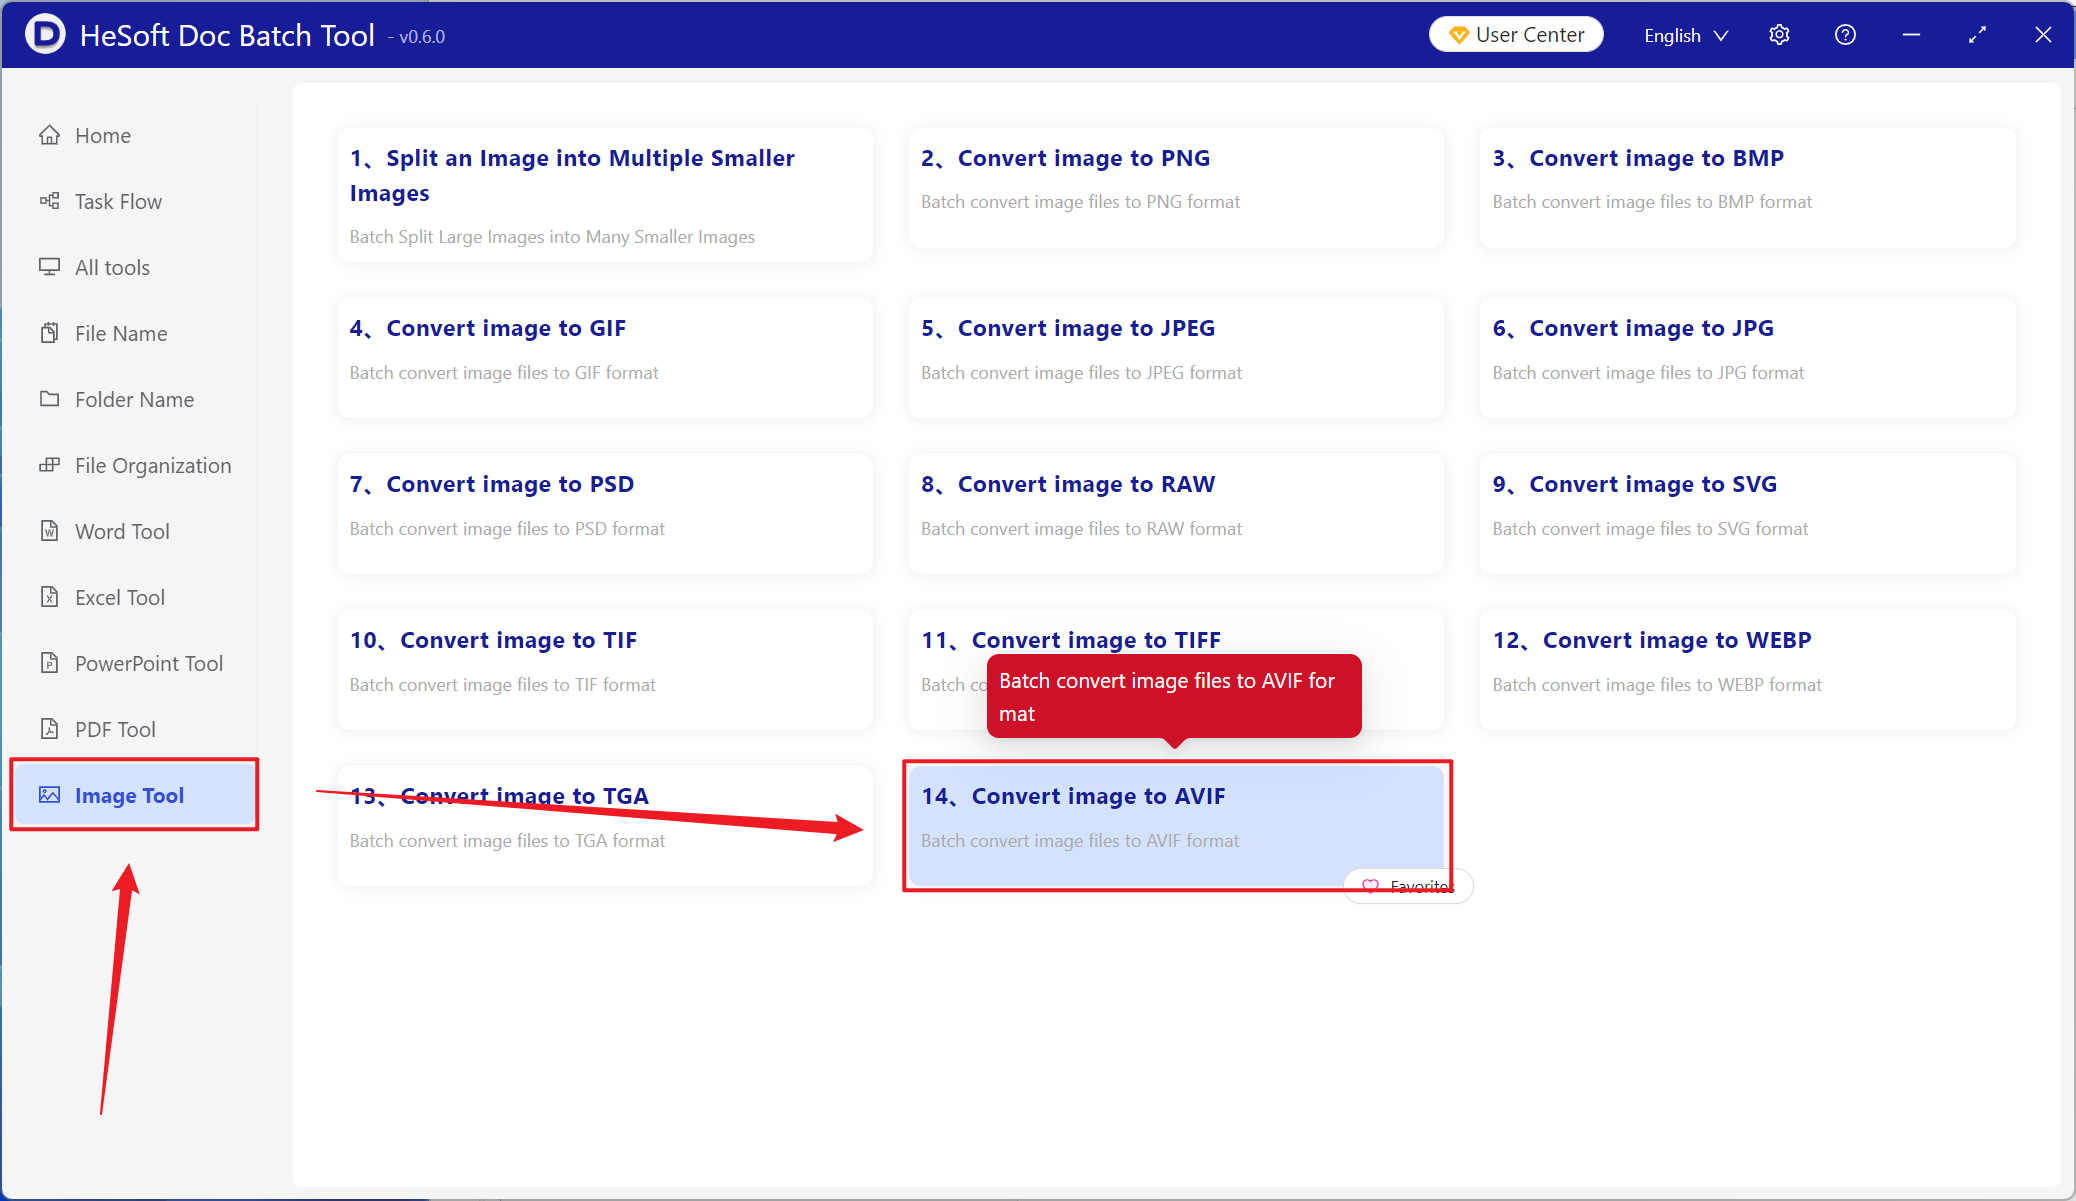Switch to the PDF Tool section
The height and width of the screenshot is (1201, 2076).
[134, 729]
